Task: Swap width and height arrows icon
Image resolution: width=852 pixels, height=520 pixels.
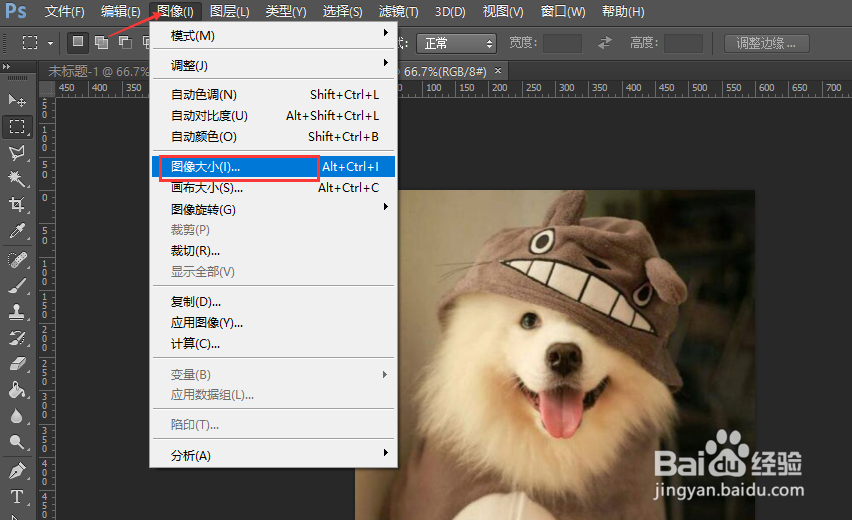Action: coord(605,42)
